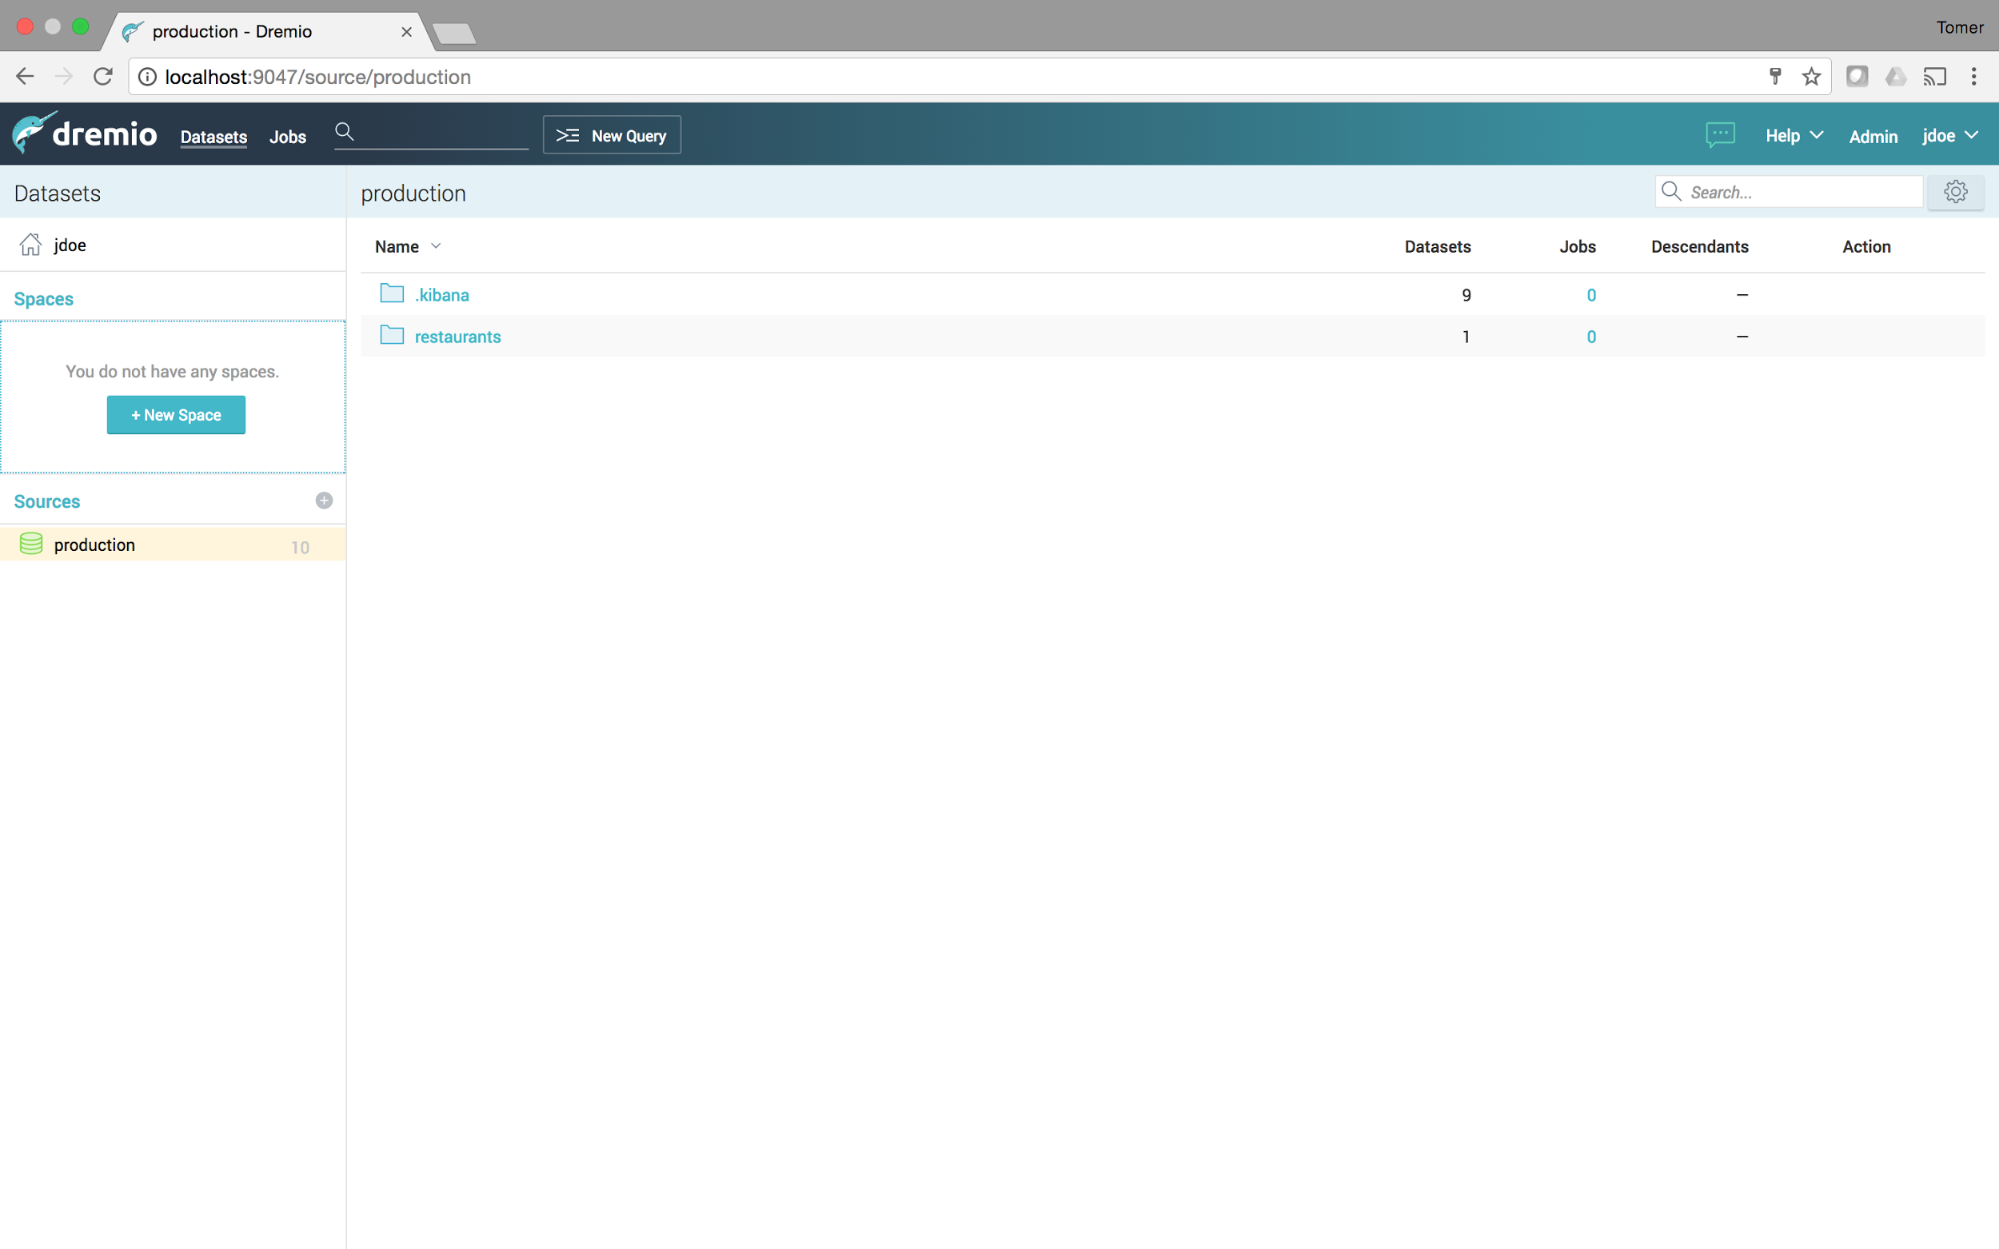Viewport: 1999px width, 1249px height.
Task: Click the restaurants folder icon
Action: coord(392,336)
